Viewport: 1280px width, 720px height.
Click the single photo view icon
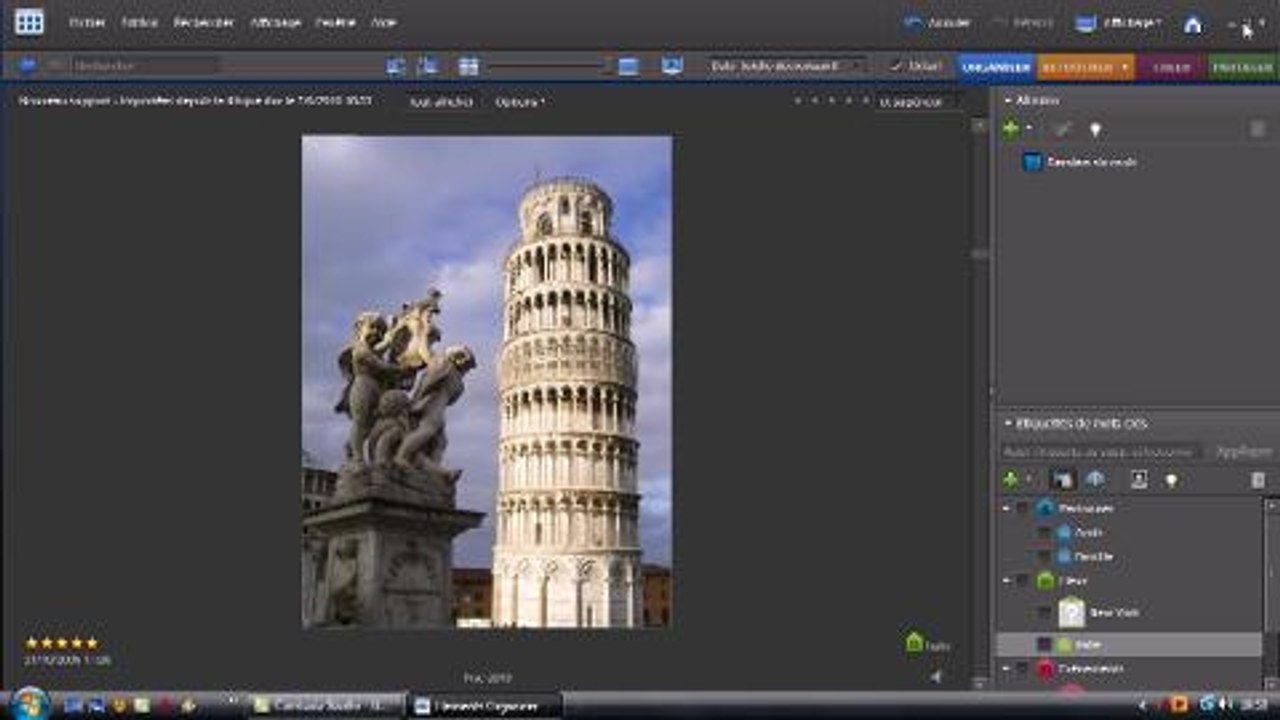coord(628,66)
